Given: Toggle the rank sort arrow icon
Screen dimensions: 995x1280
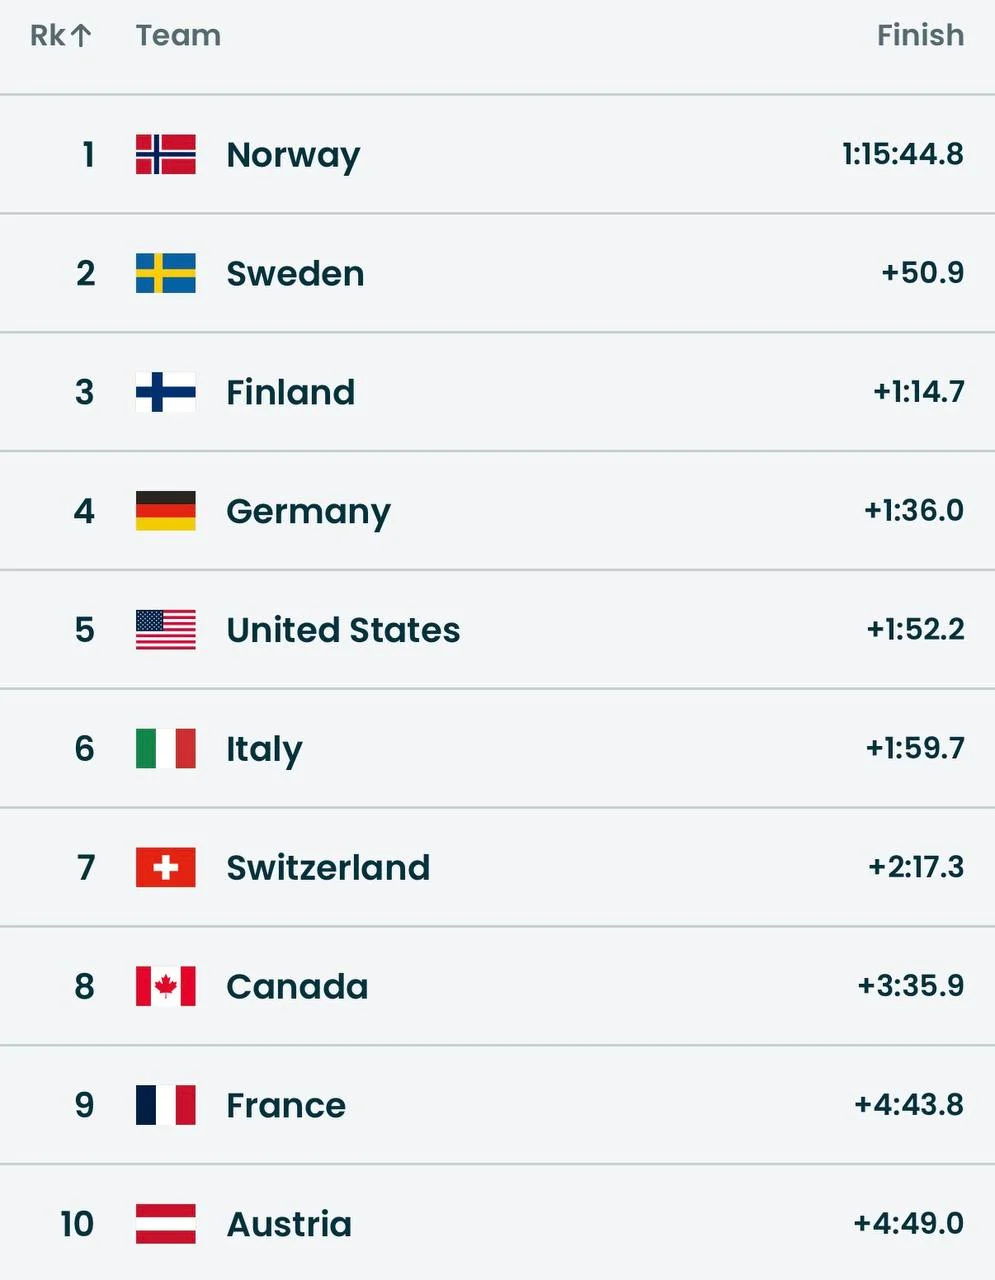Looking at the screenshot, I should [81, 36].
